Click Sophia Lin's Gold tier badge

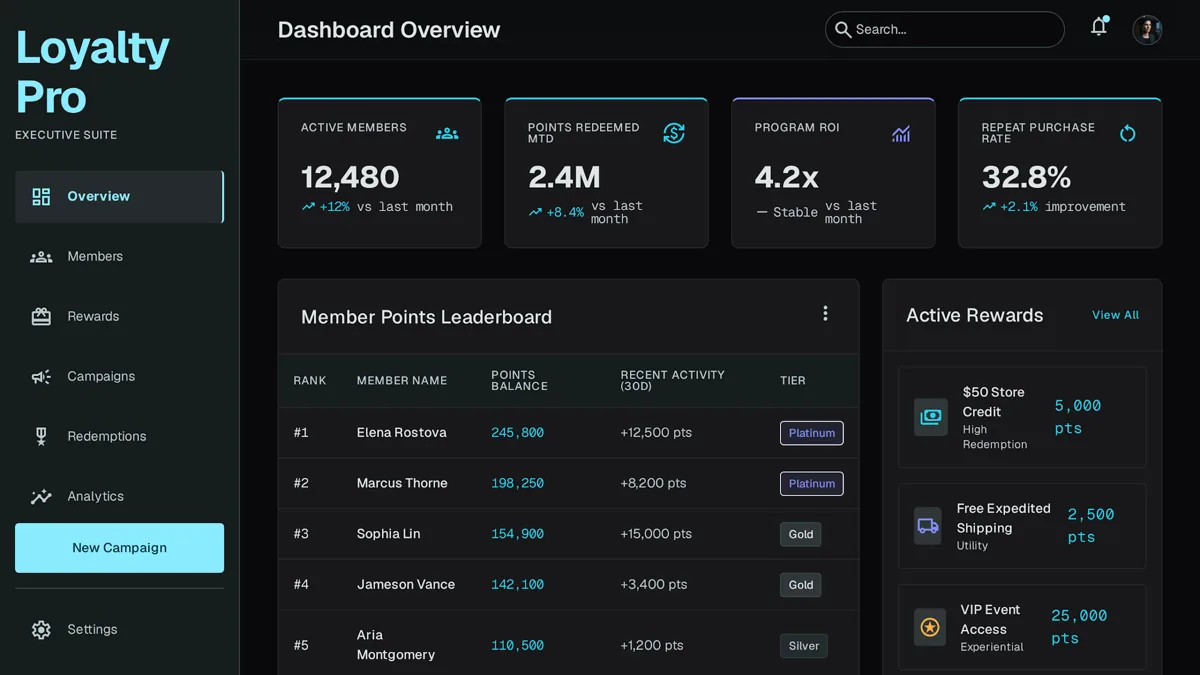click(x=800, y=534)
